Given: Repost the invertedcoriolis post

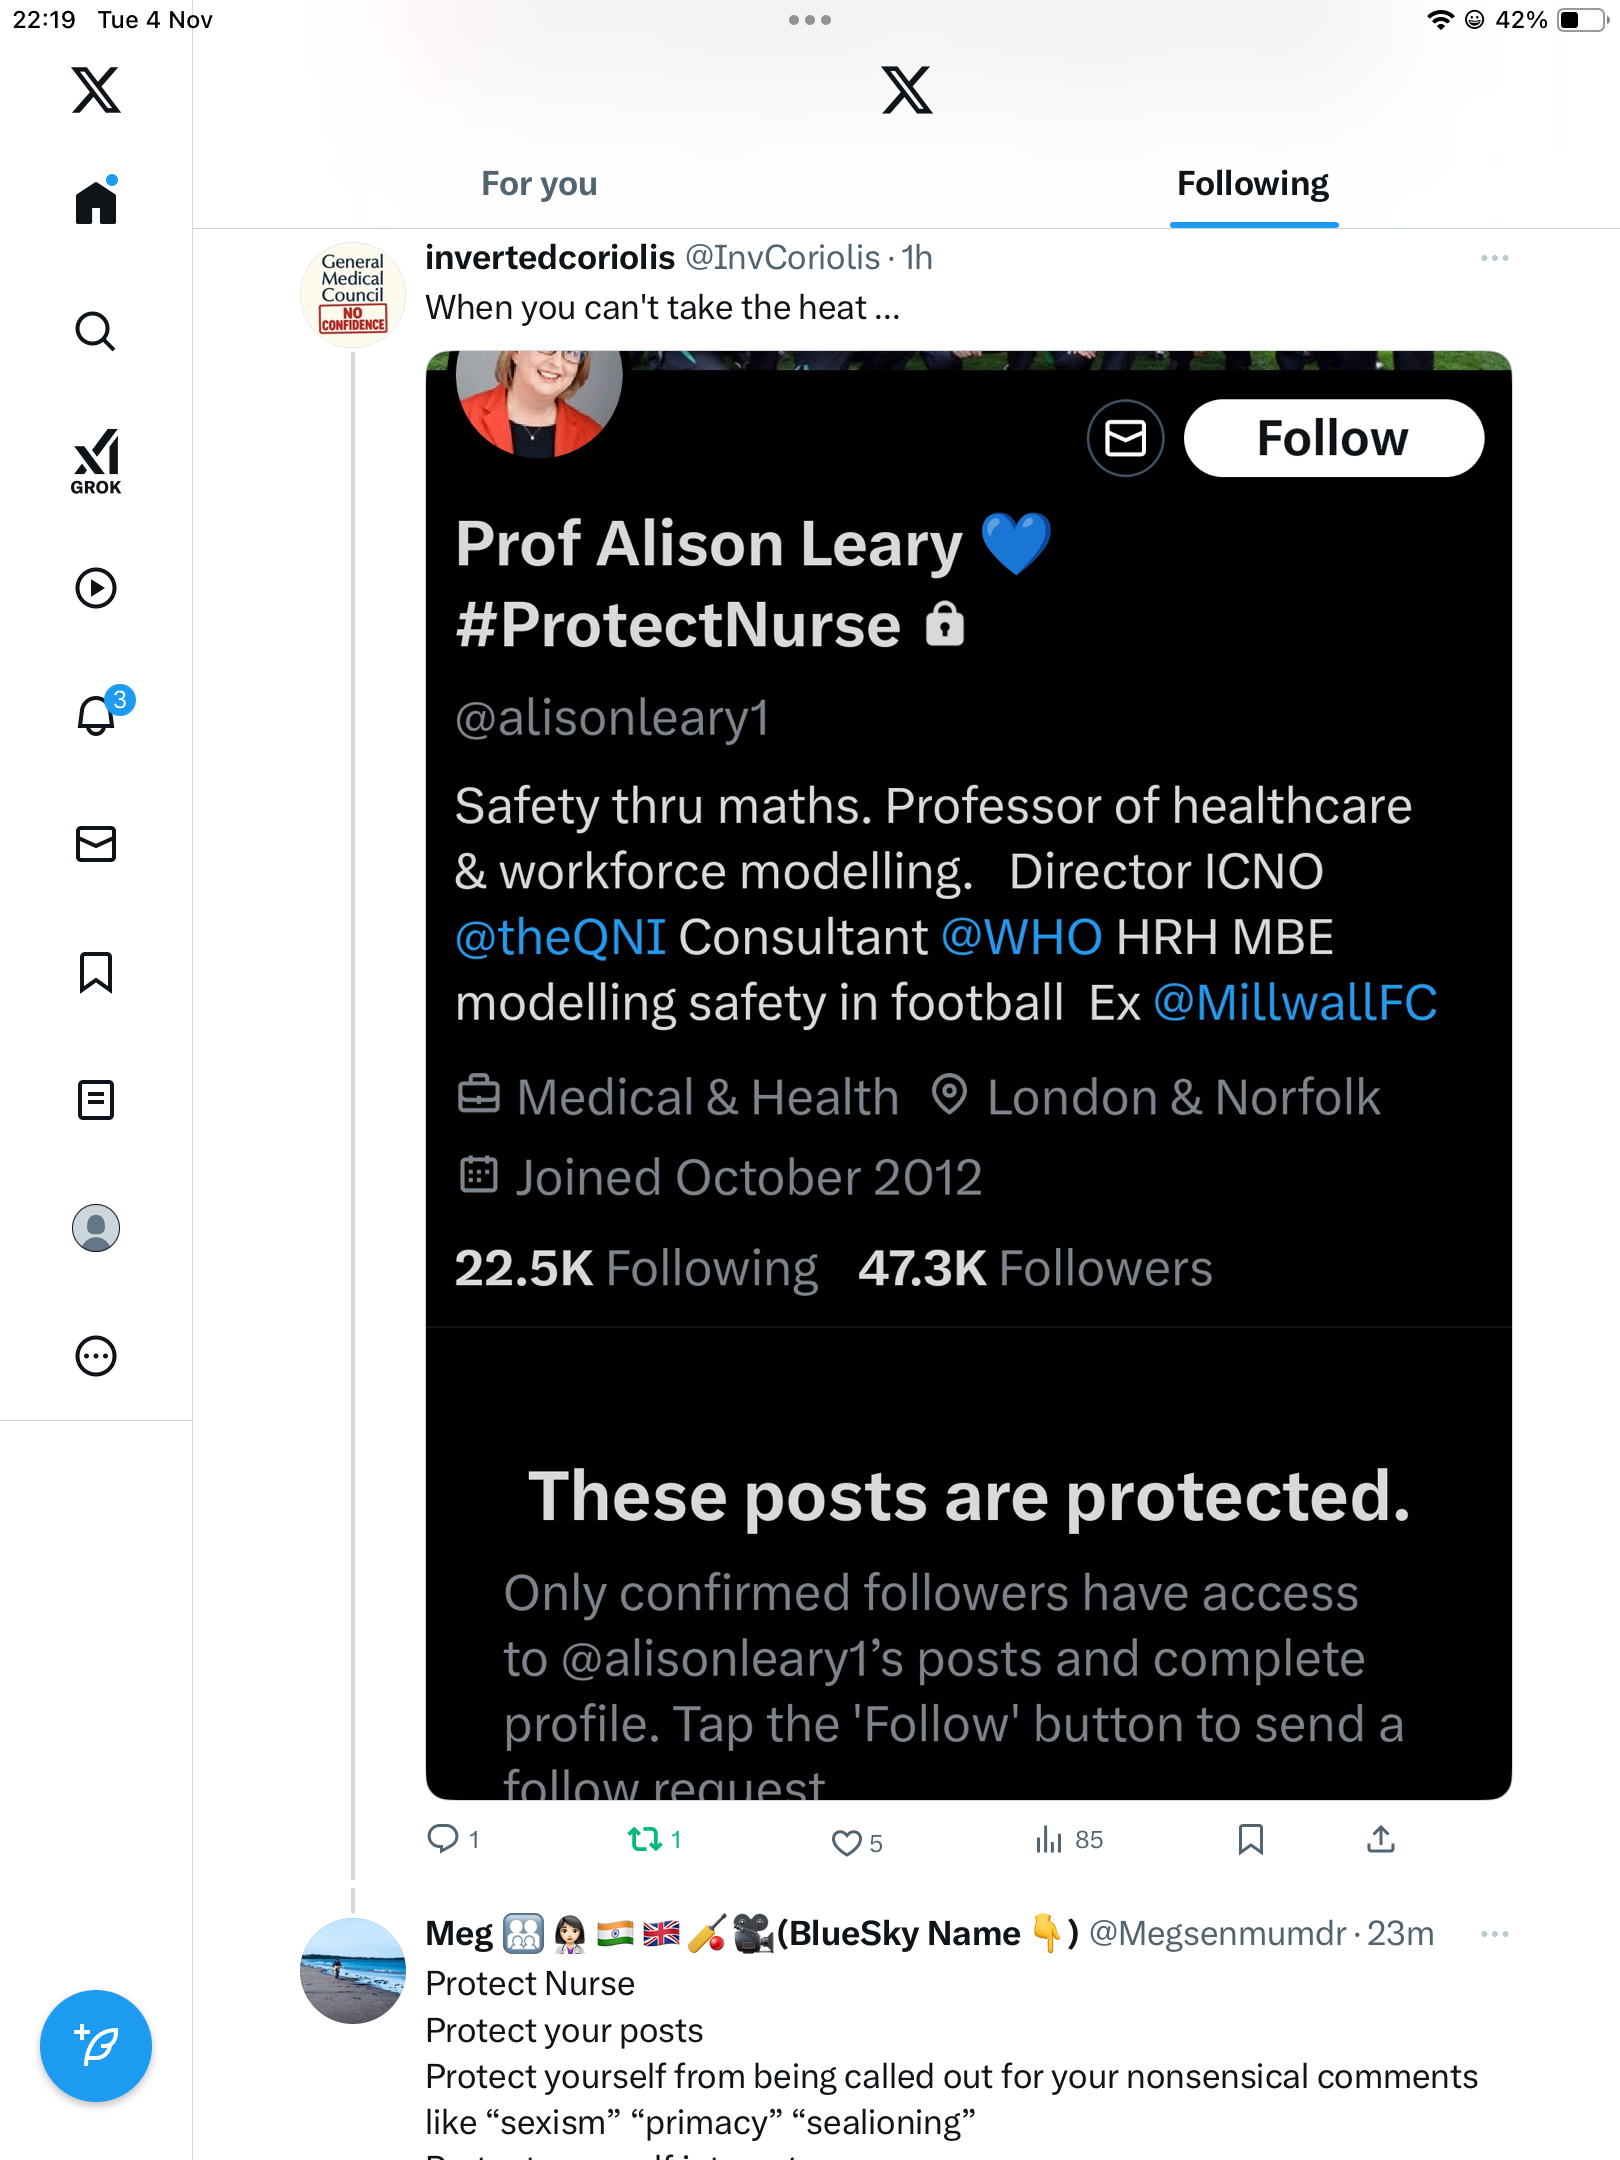Looking at the screenshot, I should [645, 1839].
